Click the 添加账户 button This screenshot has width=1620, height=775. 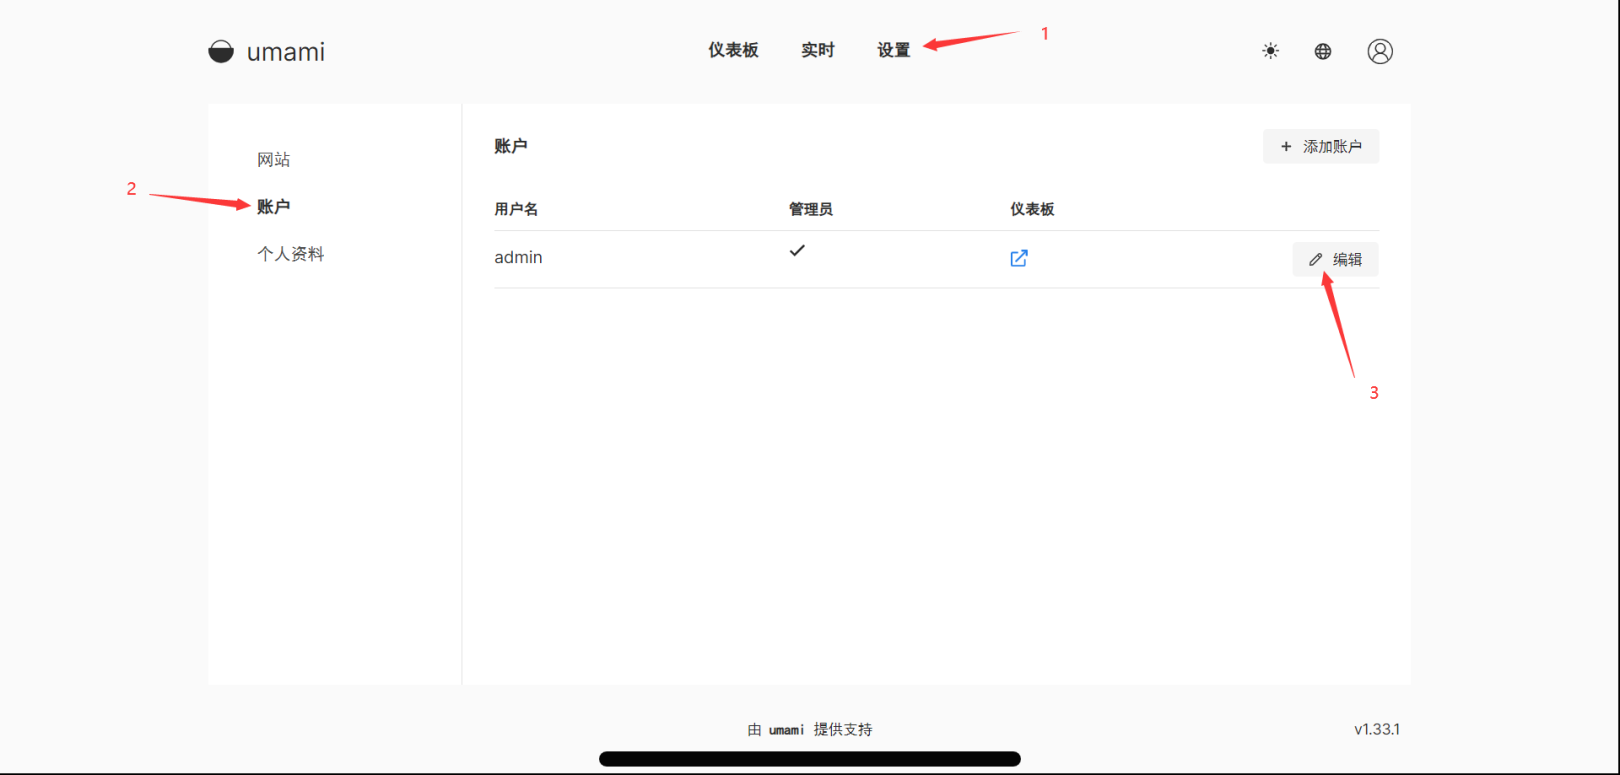tap(1321, 146)
